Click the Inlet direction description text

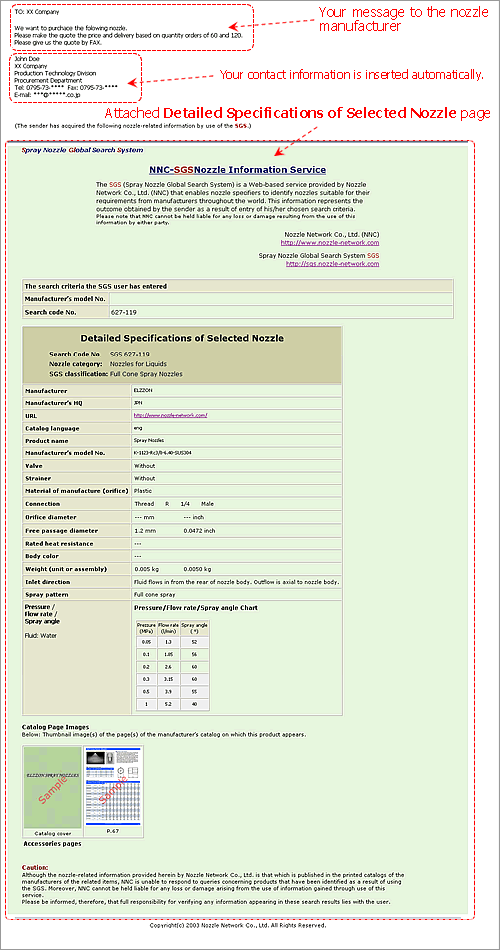coord(236,582)
